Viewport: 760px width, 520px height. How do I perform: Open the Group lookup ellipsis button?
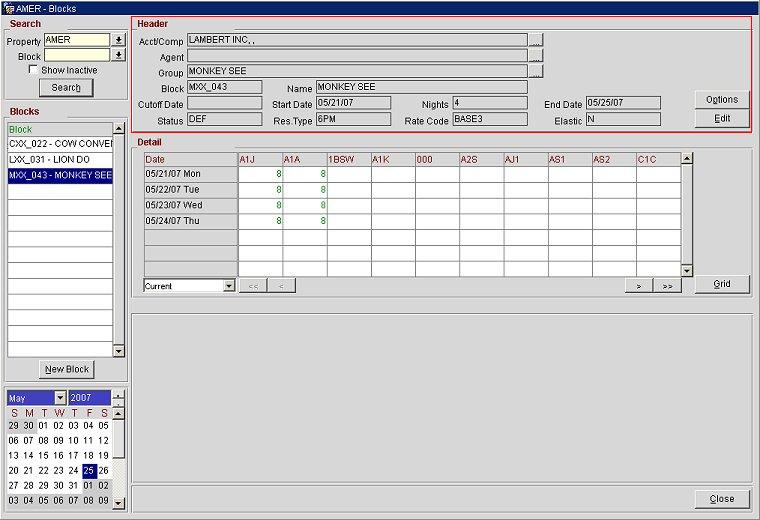point(536,72)
